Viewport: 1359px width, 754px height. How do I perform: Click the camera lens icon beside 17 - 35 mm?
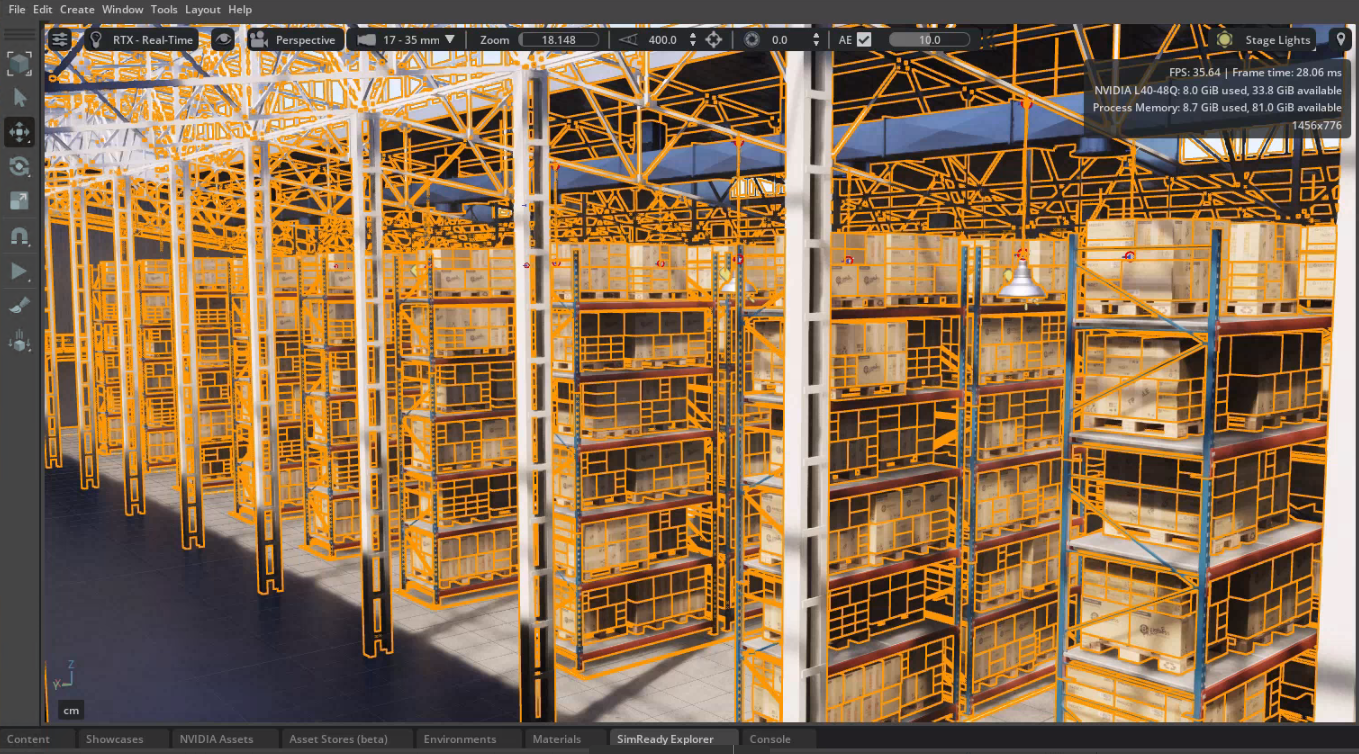pos(366,39)
